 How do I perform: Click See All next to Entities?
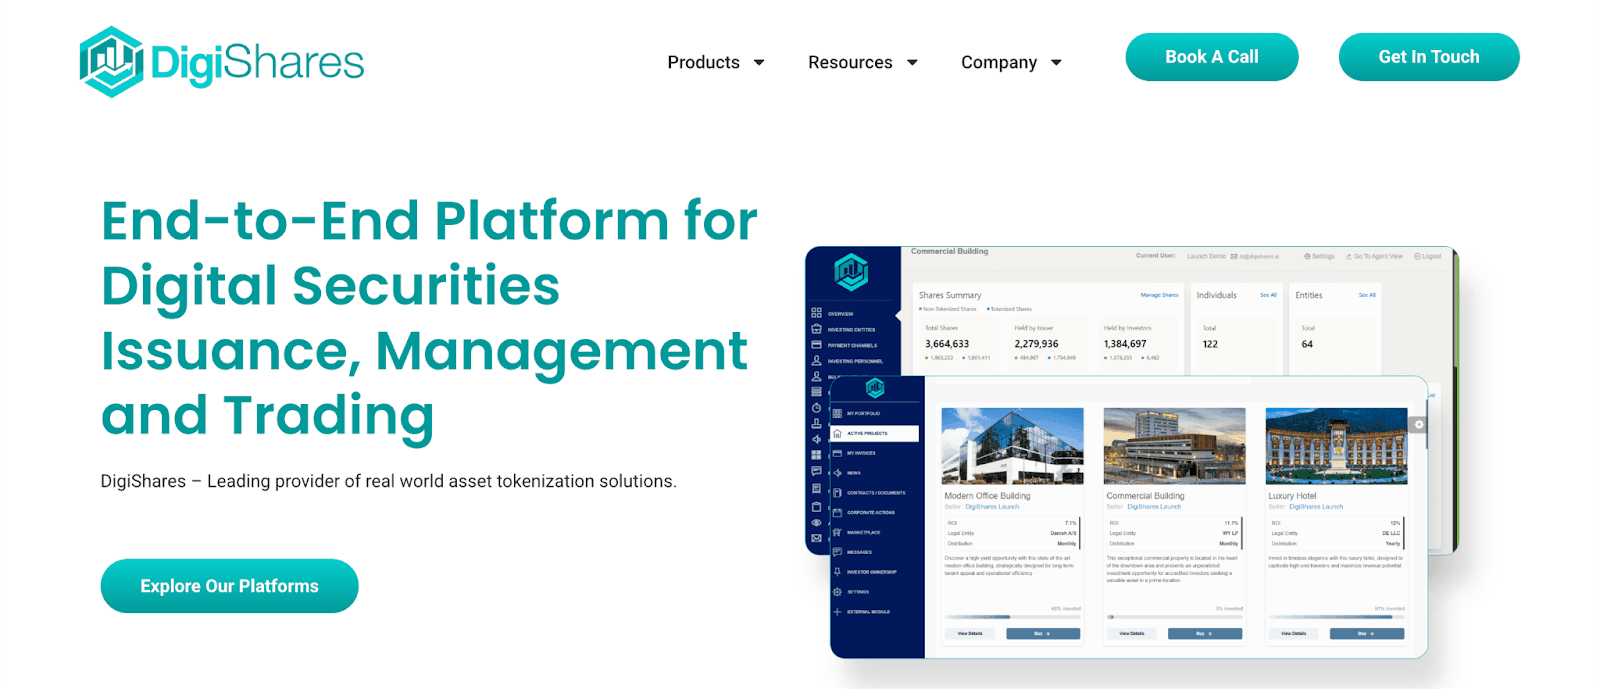coord(1367,295)
